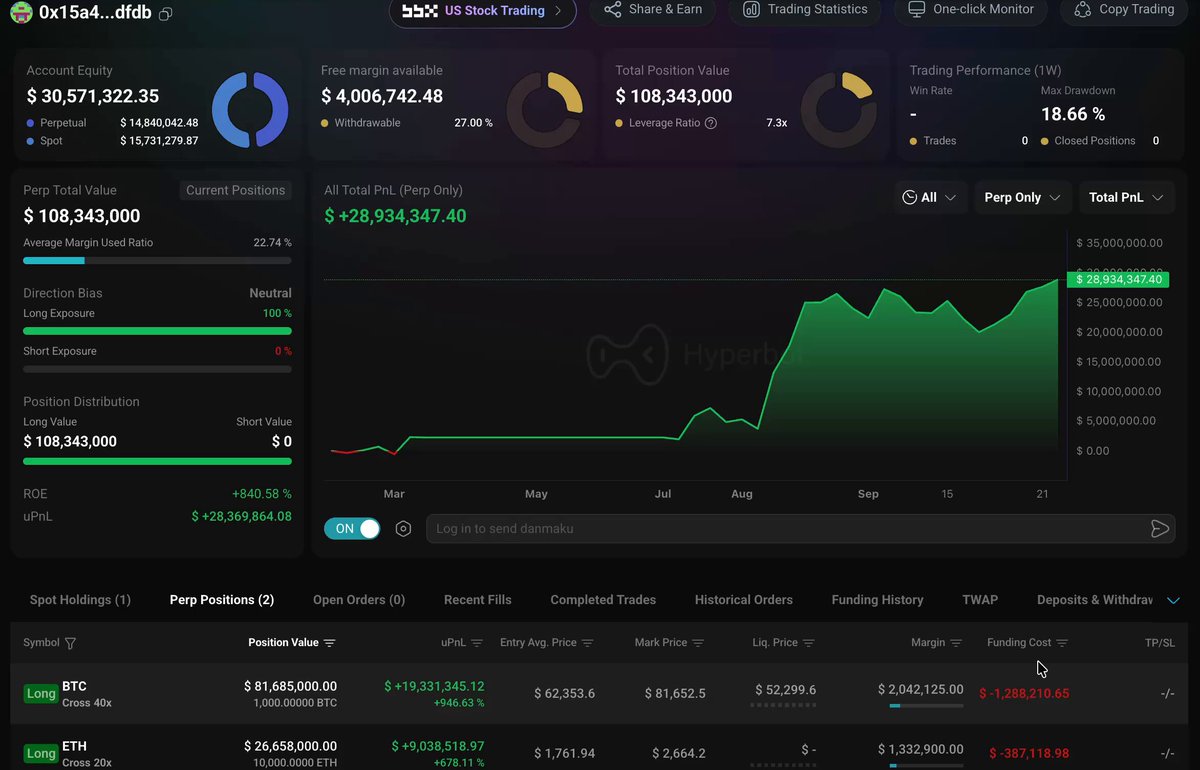The height and width of the screenshot is (770, 1200).
Task: Open Share & Earn
Action: tap(653, 10)
